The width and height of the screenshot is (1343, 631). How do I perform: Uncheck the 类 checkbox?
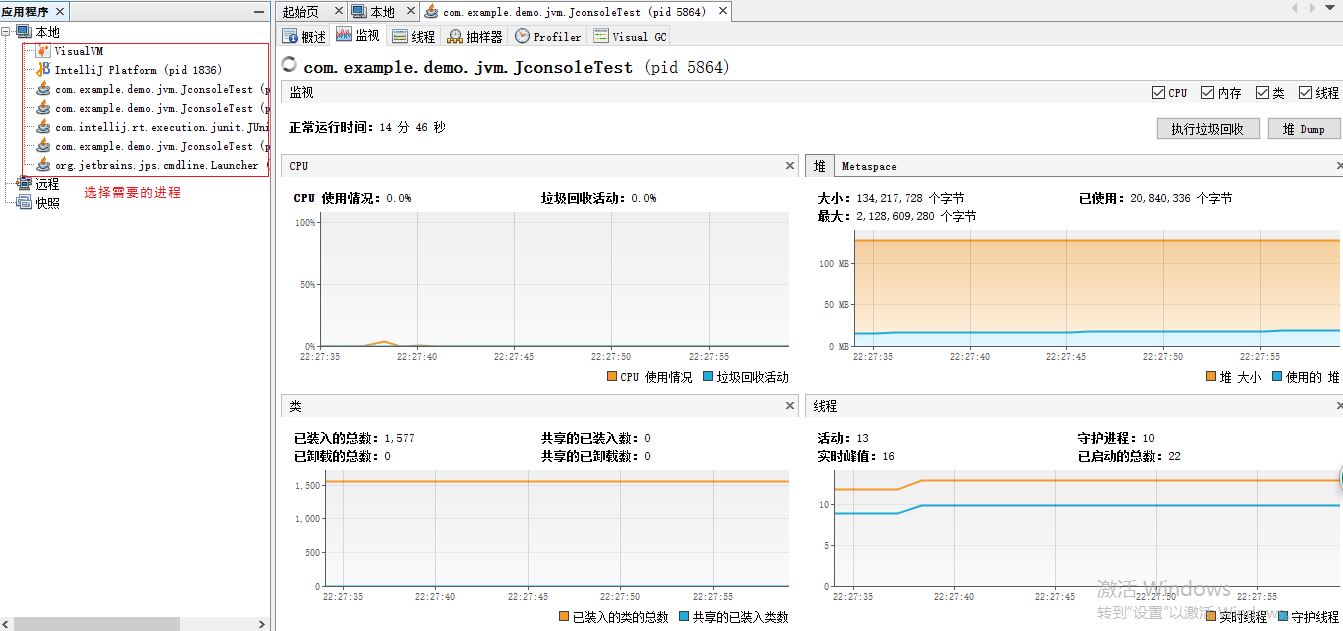1262,92
